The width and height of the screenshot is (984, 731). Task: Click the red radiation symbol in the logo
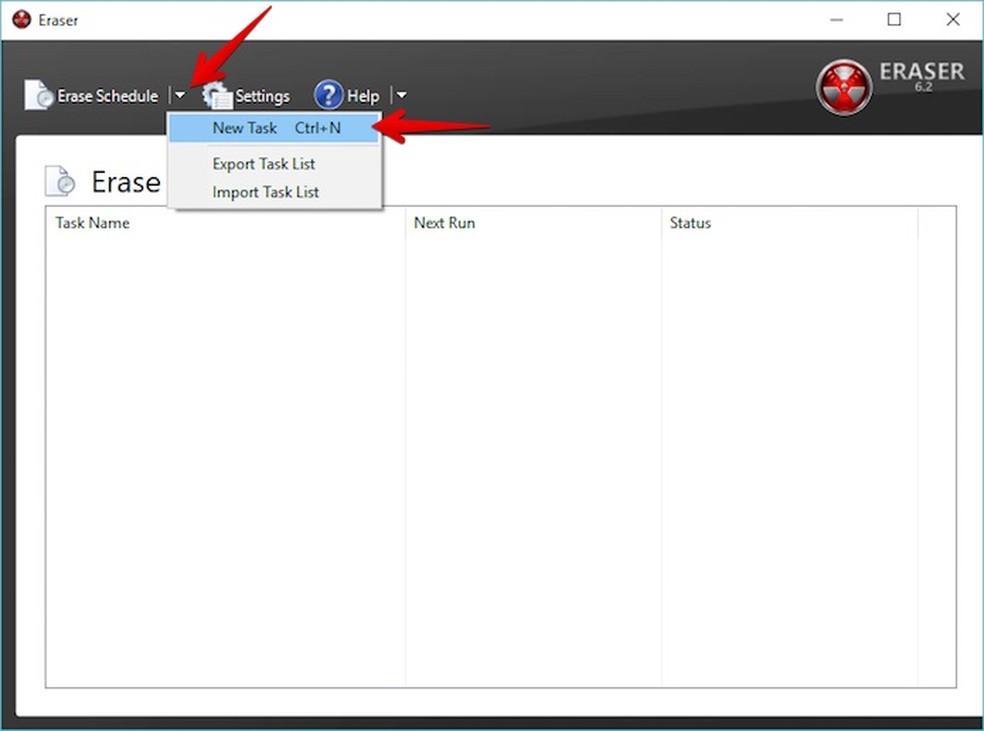click(843, 86)
